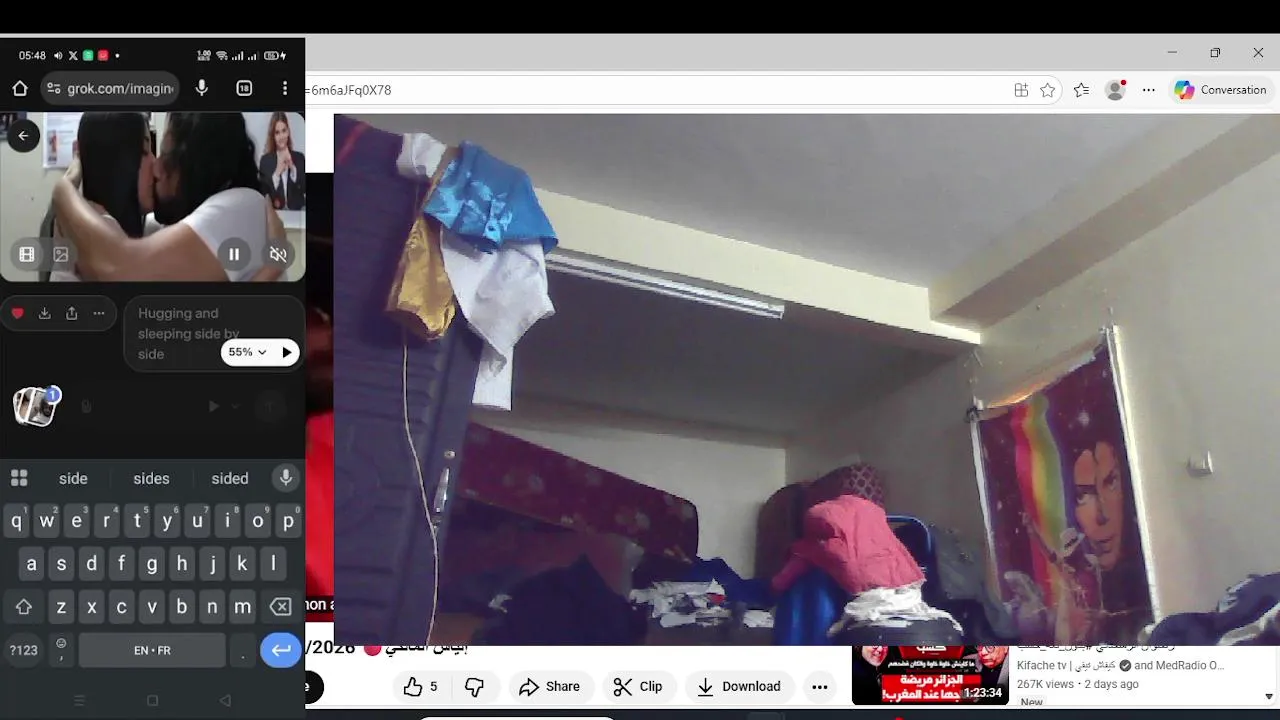Submit prompt with the play arrow button
Screen dimensions: 1280x720
coord(287,352)
